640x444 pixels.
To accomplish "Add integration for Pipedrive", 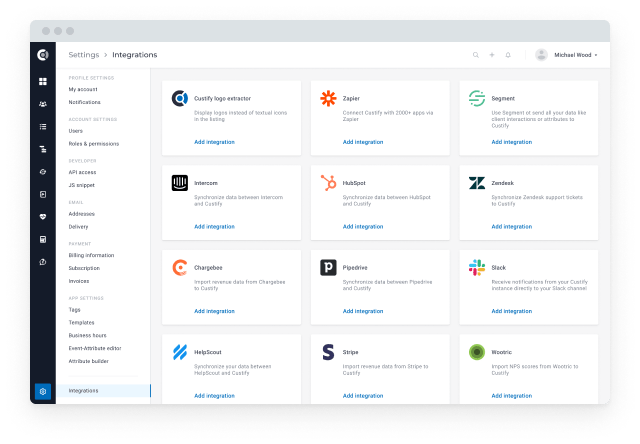I will point(363,311).
